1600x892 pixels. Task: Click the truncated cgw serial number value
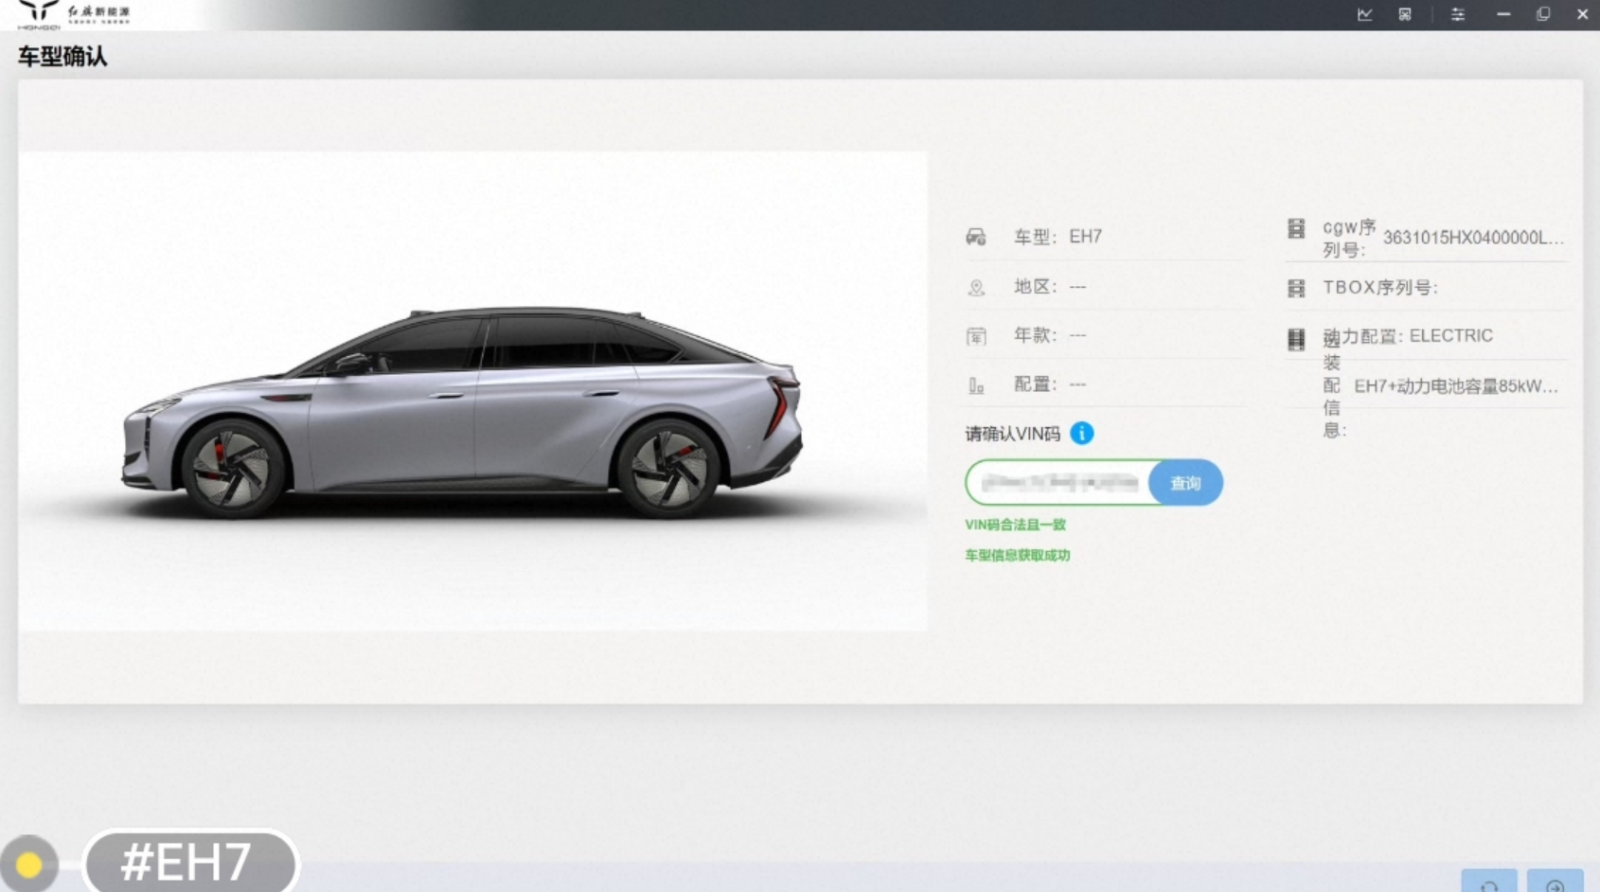[1472, 238]
